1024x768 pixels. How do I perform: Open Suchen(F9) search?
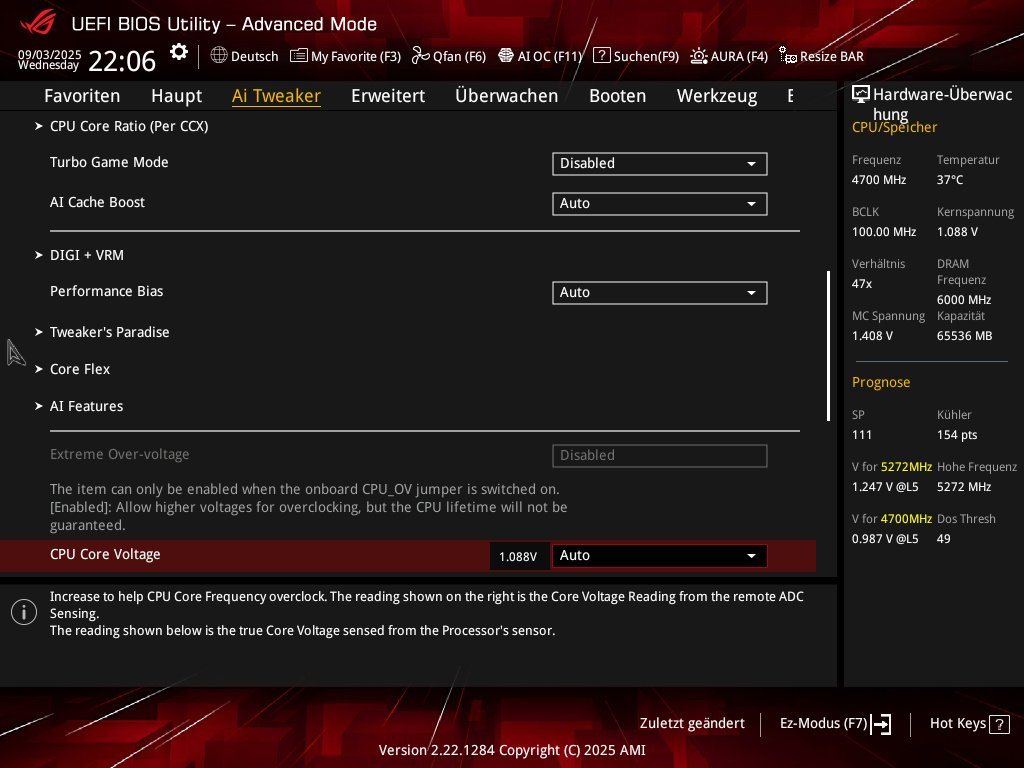(636, 56)
